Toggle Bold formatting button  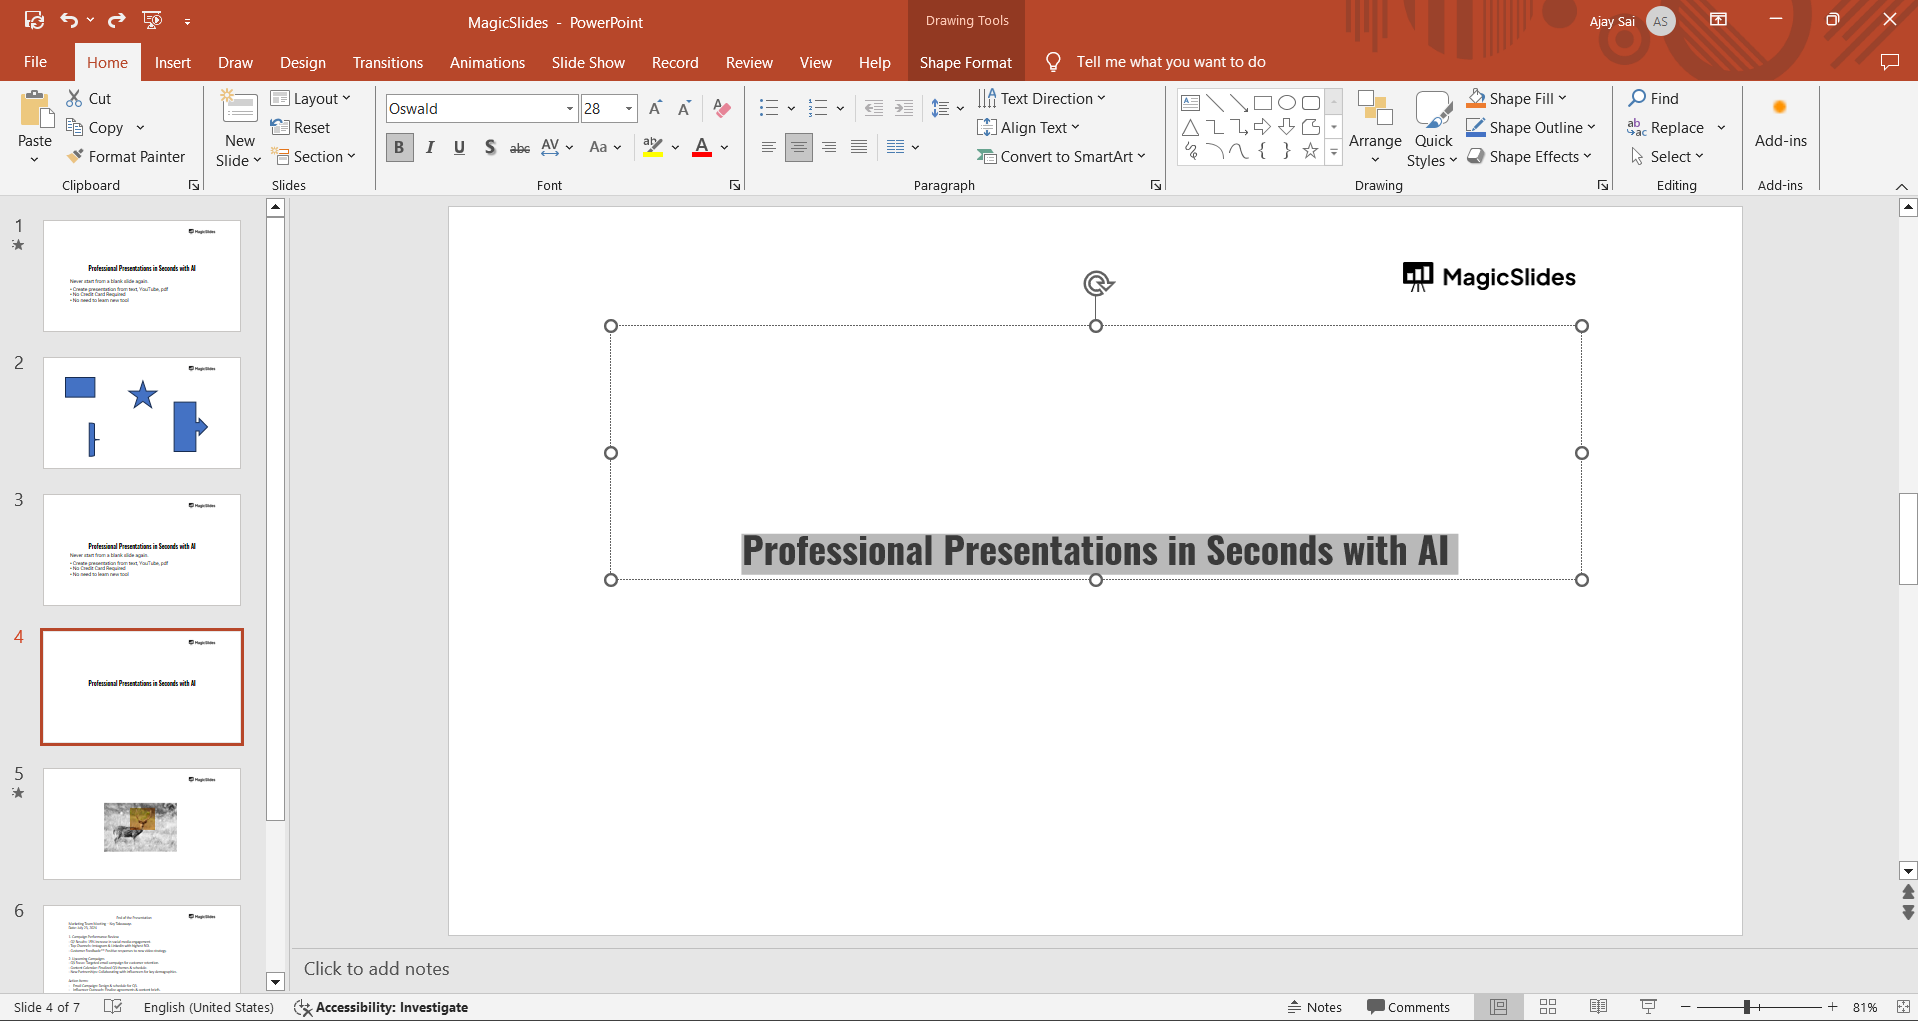(x=399, y=148)
